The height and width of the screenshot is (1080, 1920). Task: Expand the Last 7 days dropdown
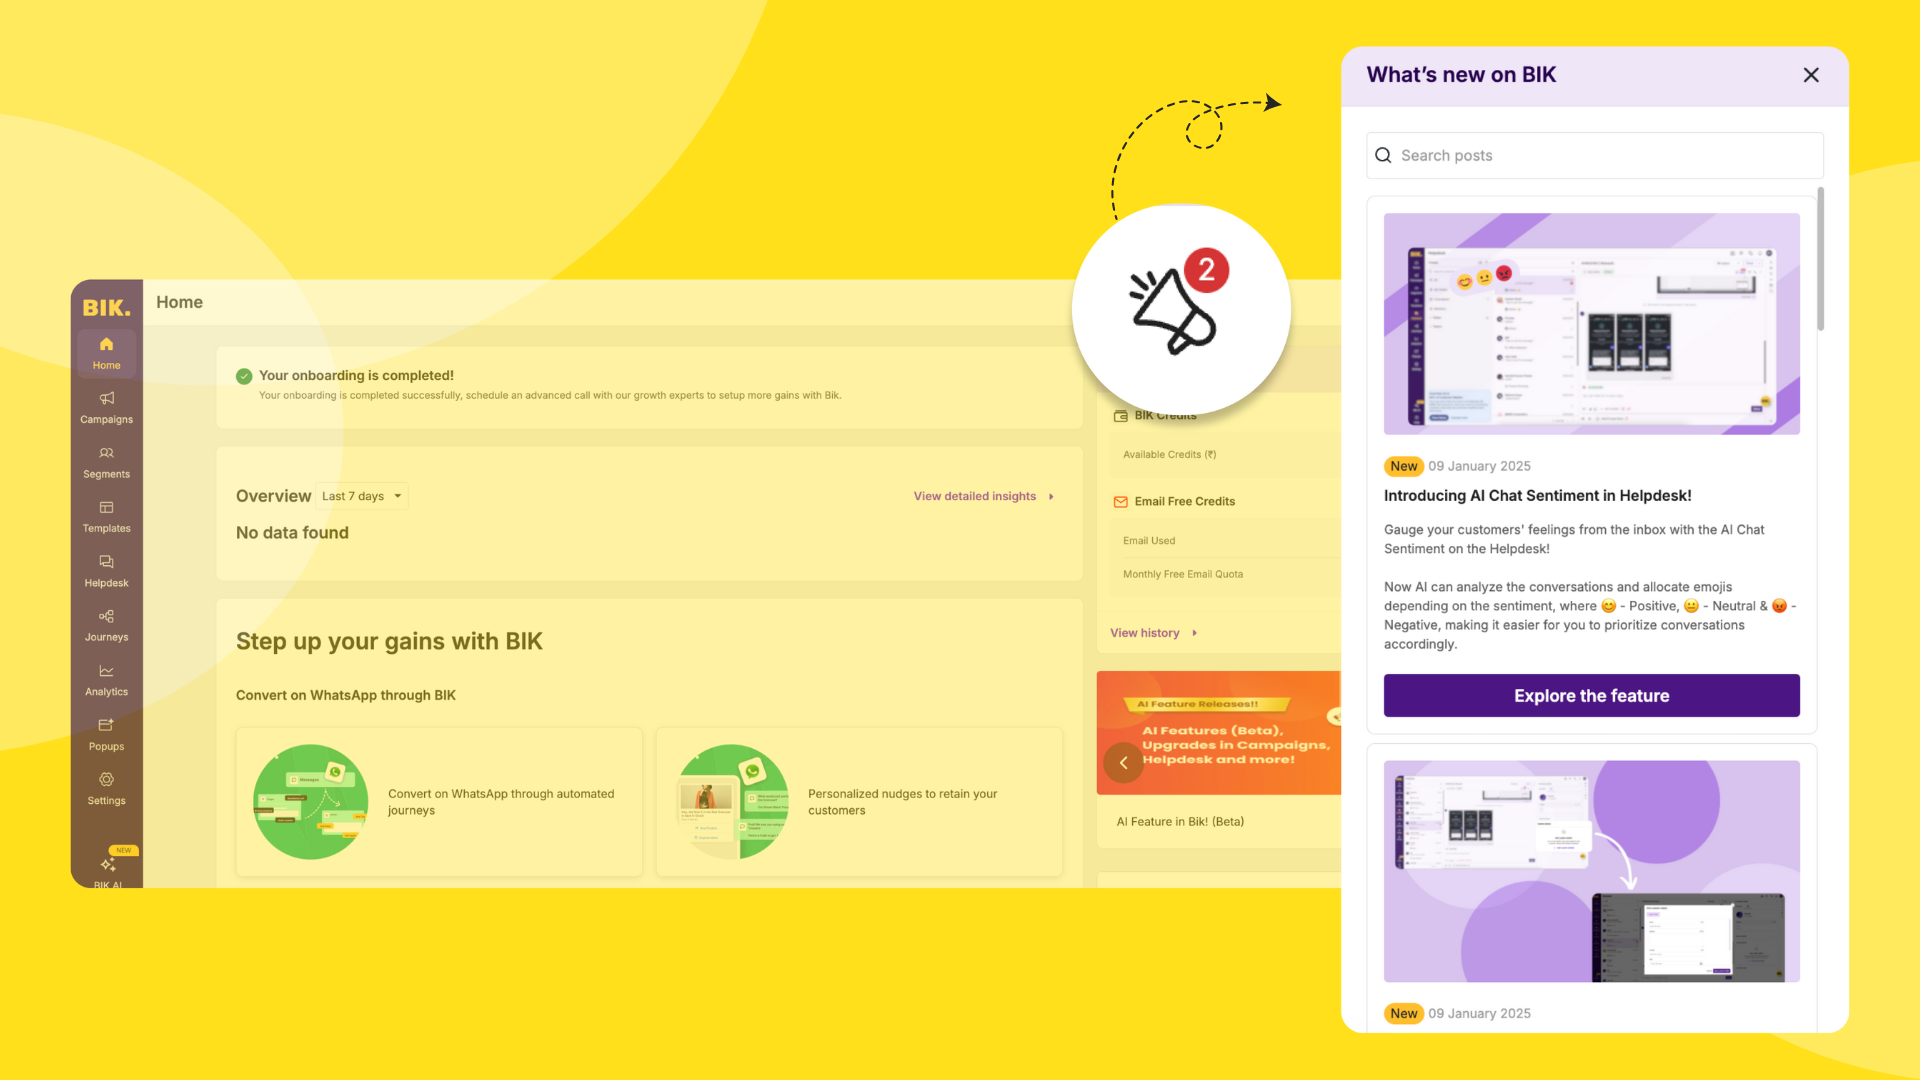[x=361, y=496]
